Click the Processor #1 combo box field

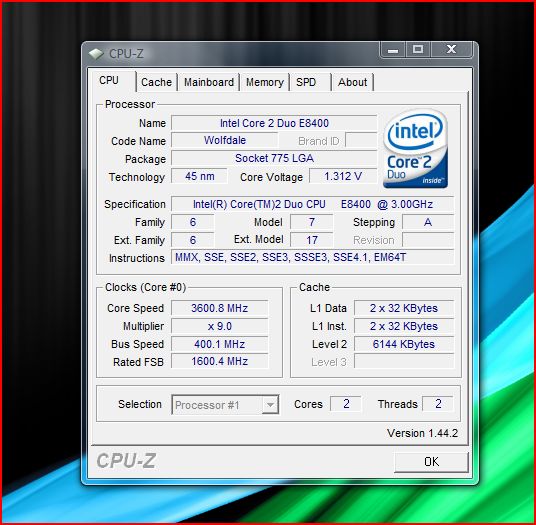click(x=225, y=405)
